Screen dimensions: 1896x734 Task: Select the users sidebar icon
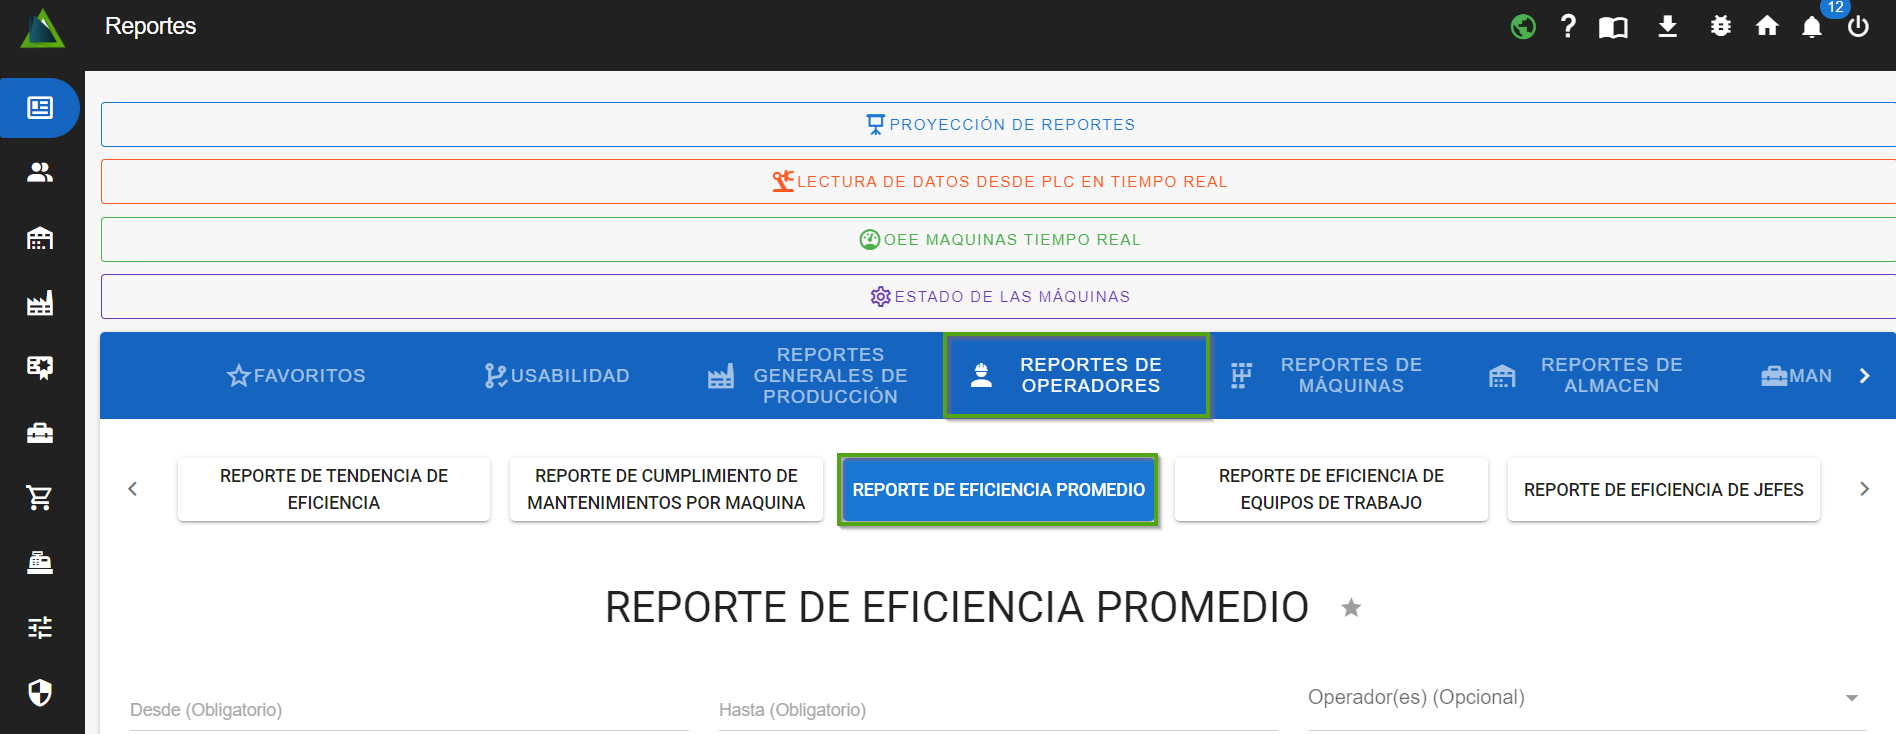pyautogui.click(x=40, y=173)
